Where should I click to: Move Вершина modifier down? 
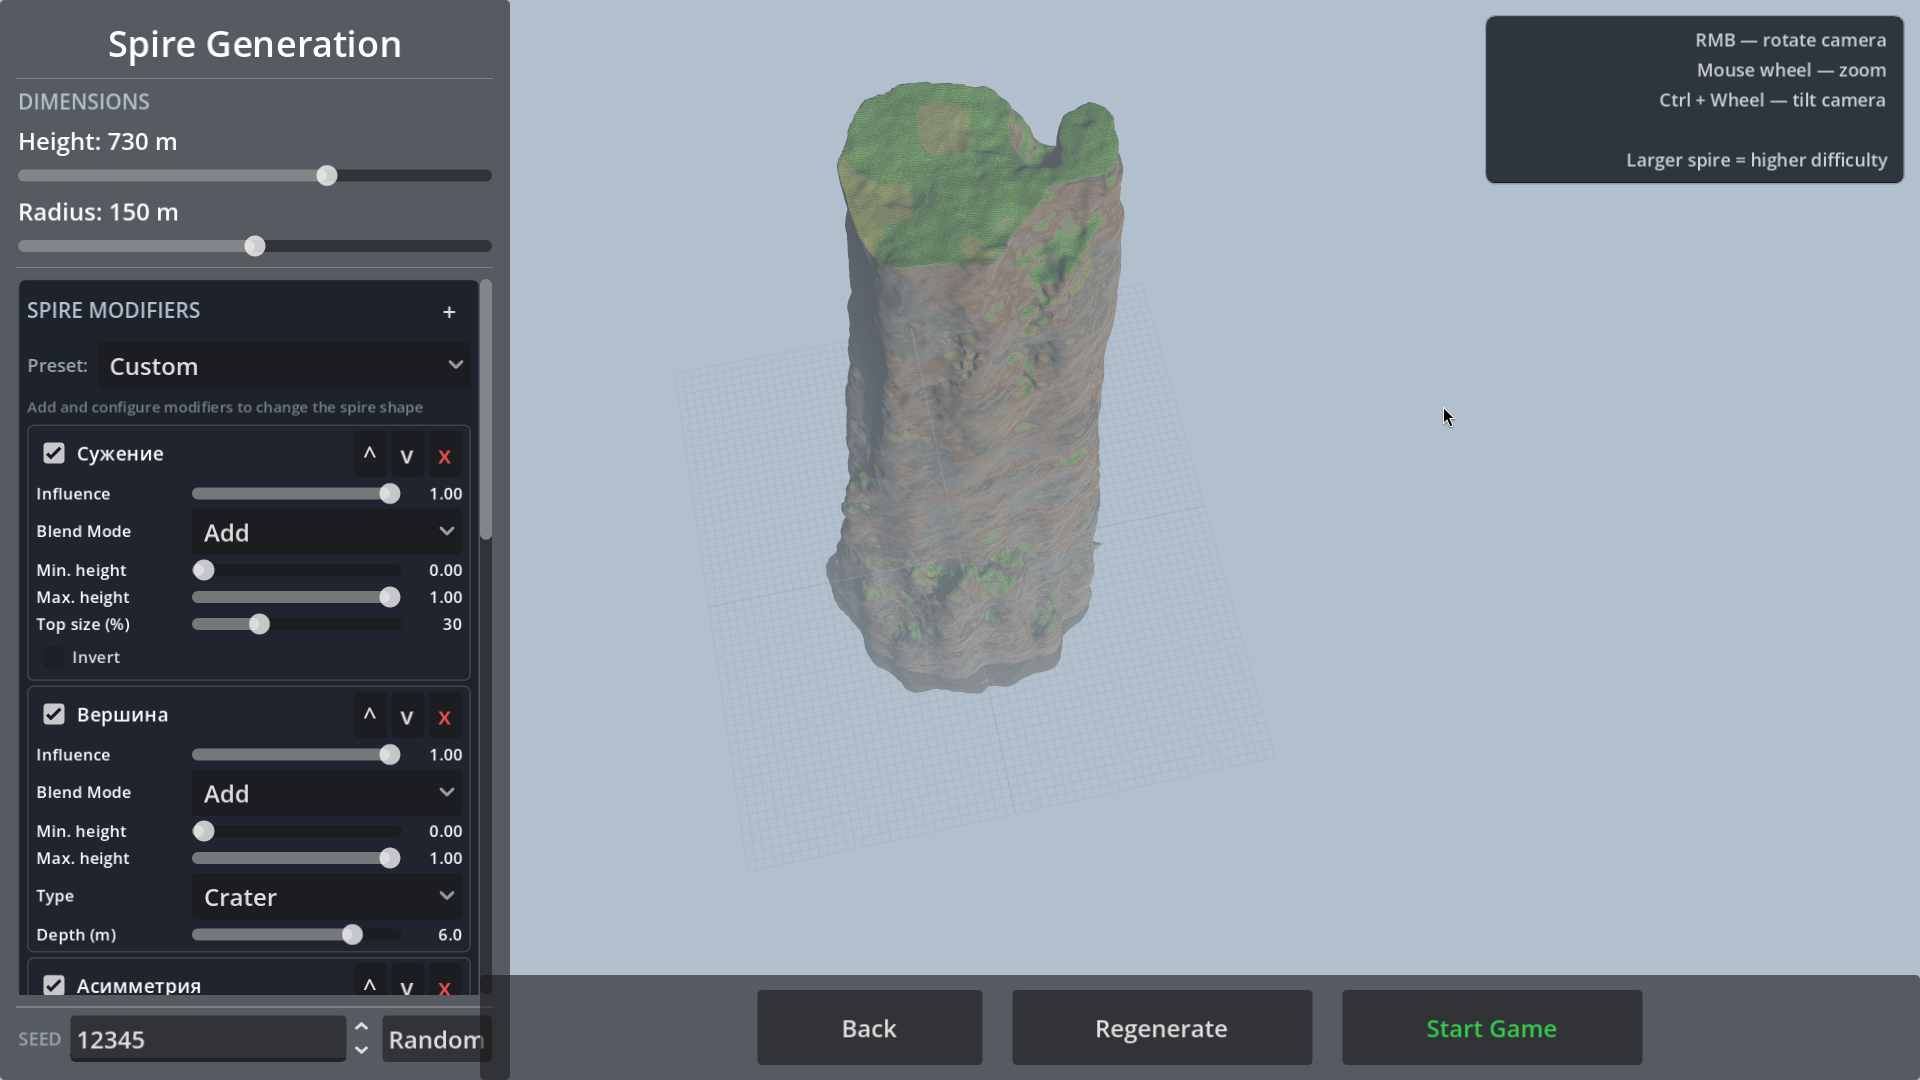(x=407, y=717)
